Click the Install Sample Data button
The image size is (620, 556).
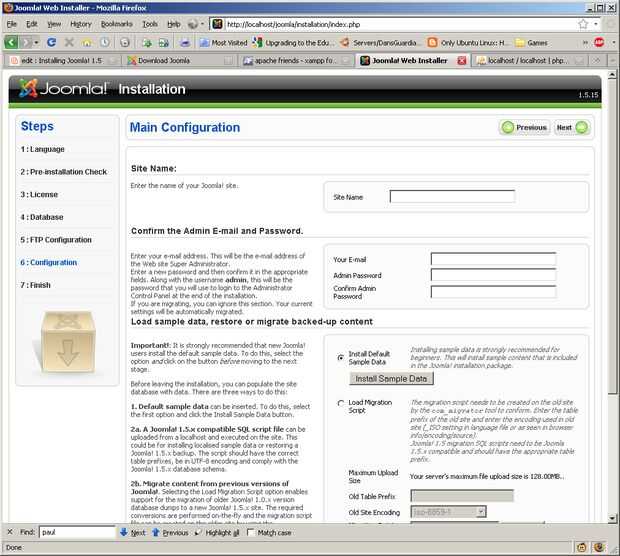(391, 378)
